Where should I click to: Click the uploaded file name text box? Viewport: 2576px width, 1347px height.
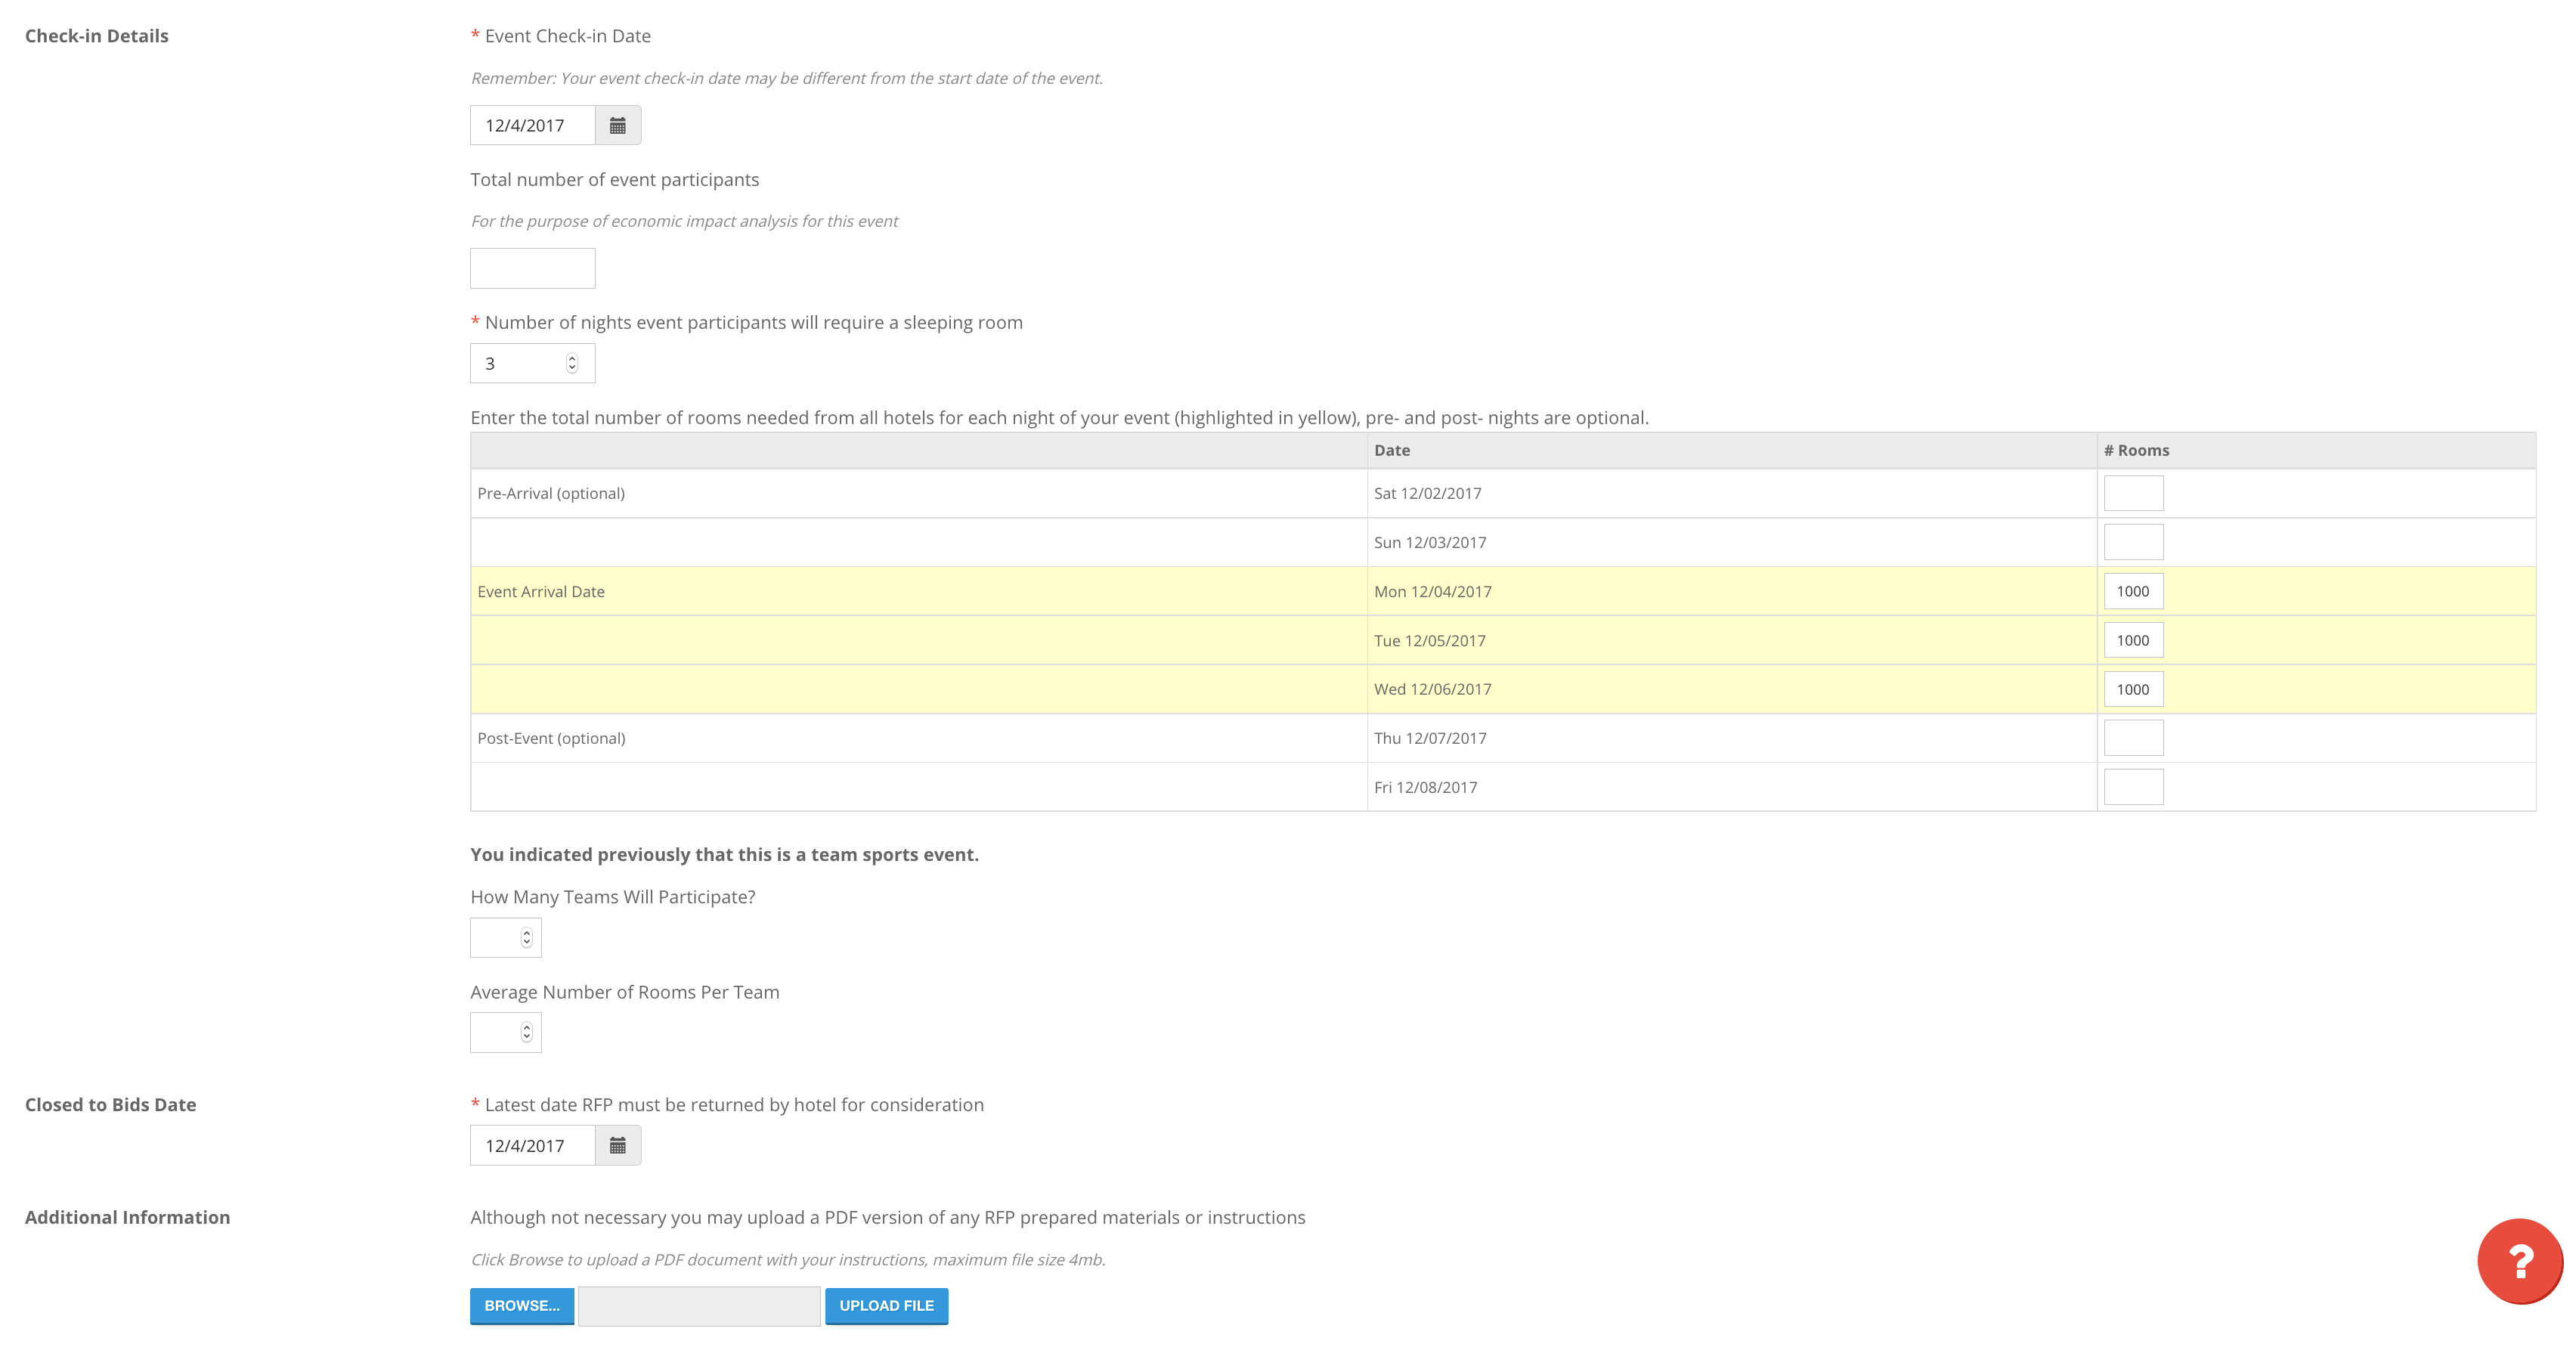[x=699, y=1306]
